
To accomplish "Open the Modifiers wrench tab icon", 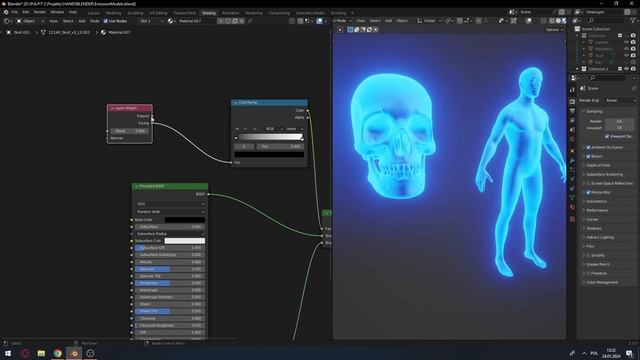I will tap(572, 161).
